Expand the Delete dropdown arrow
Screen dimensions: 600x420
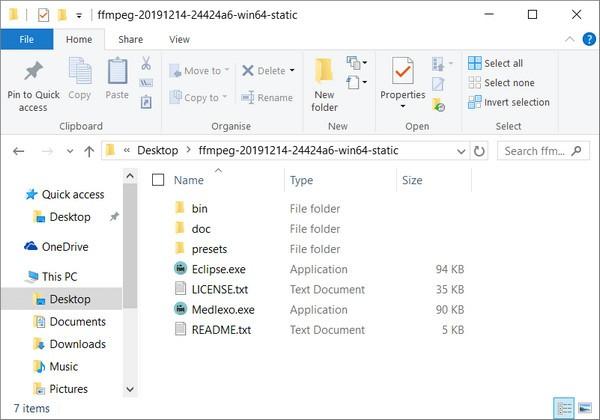click(292, 70)
